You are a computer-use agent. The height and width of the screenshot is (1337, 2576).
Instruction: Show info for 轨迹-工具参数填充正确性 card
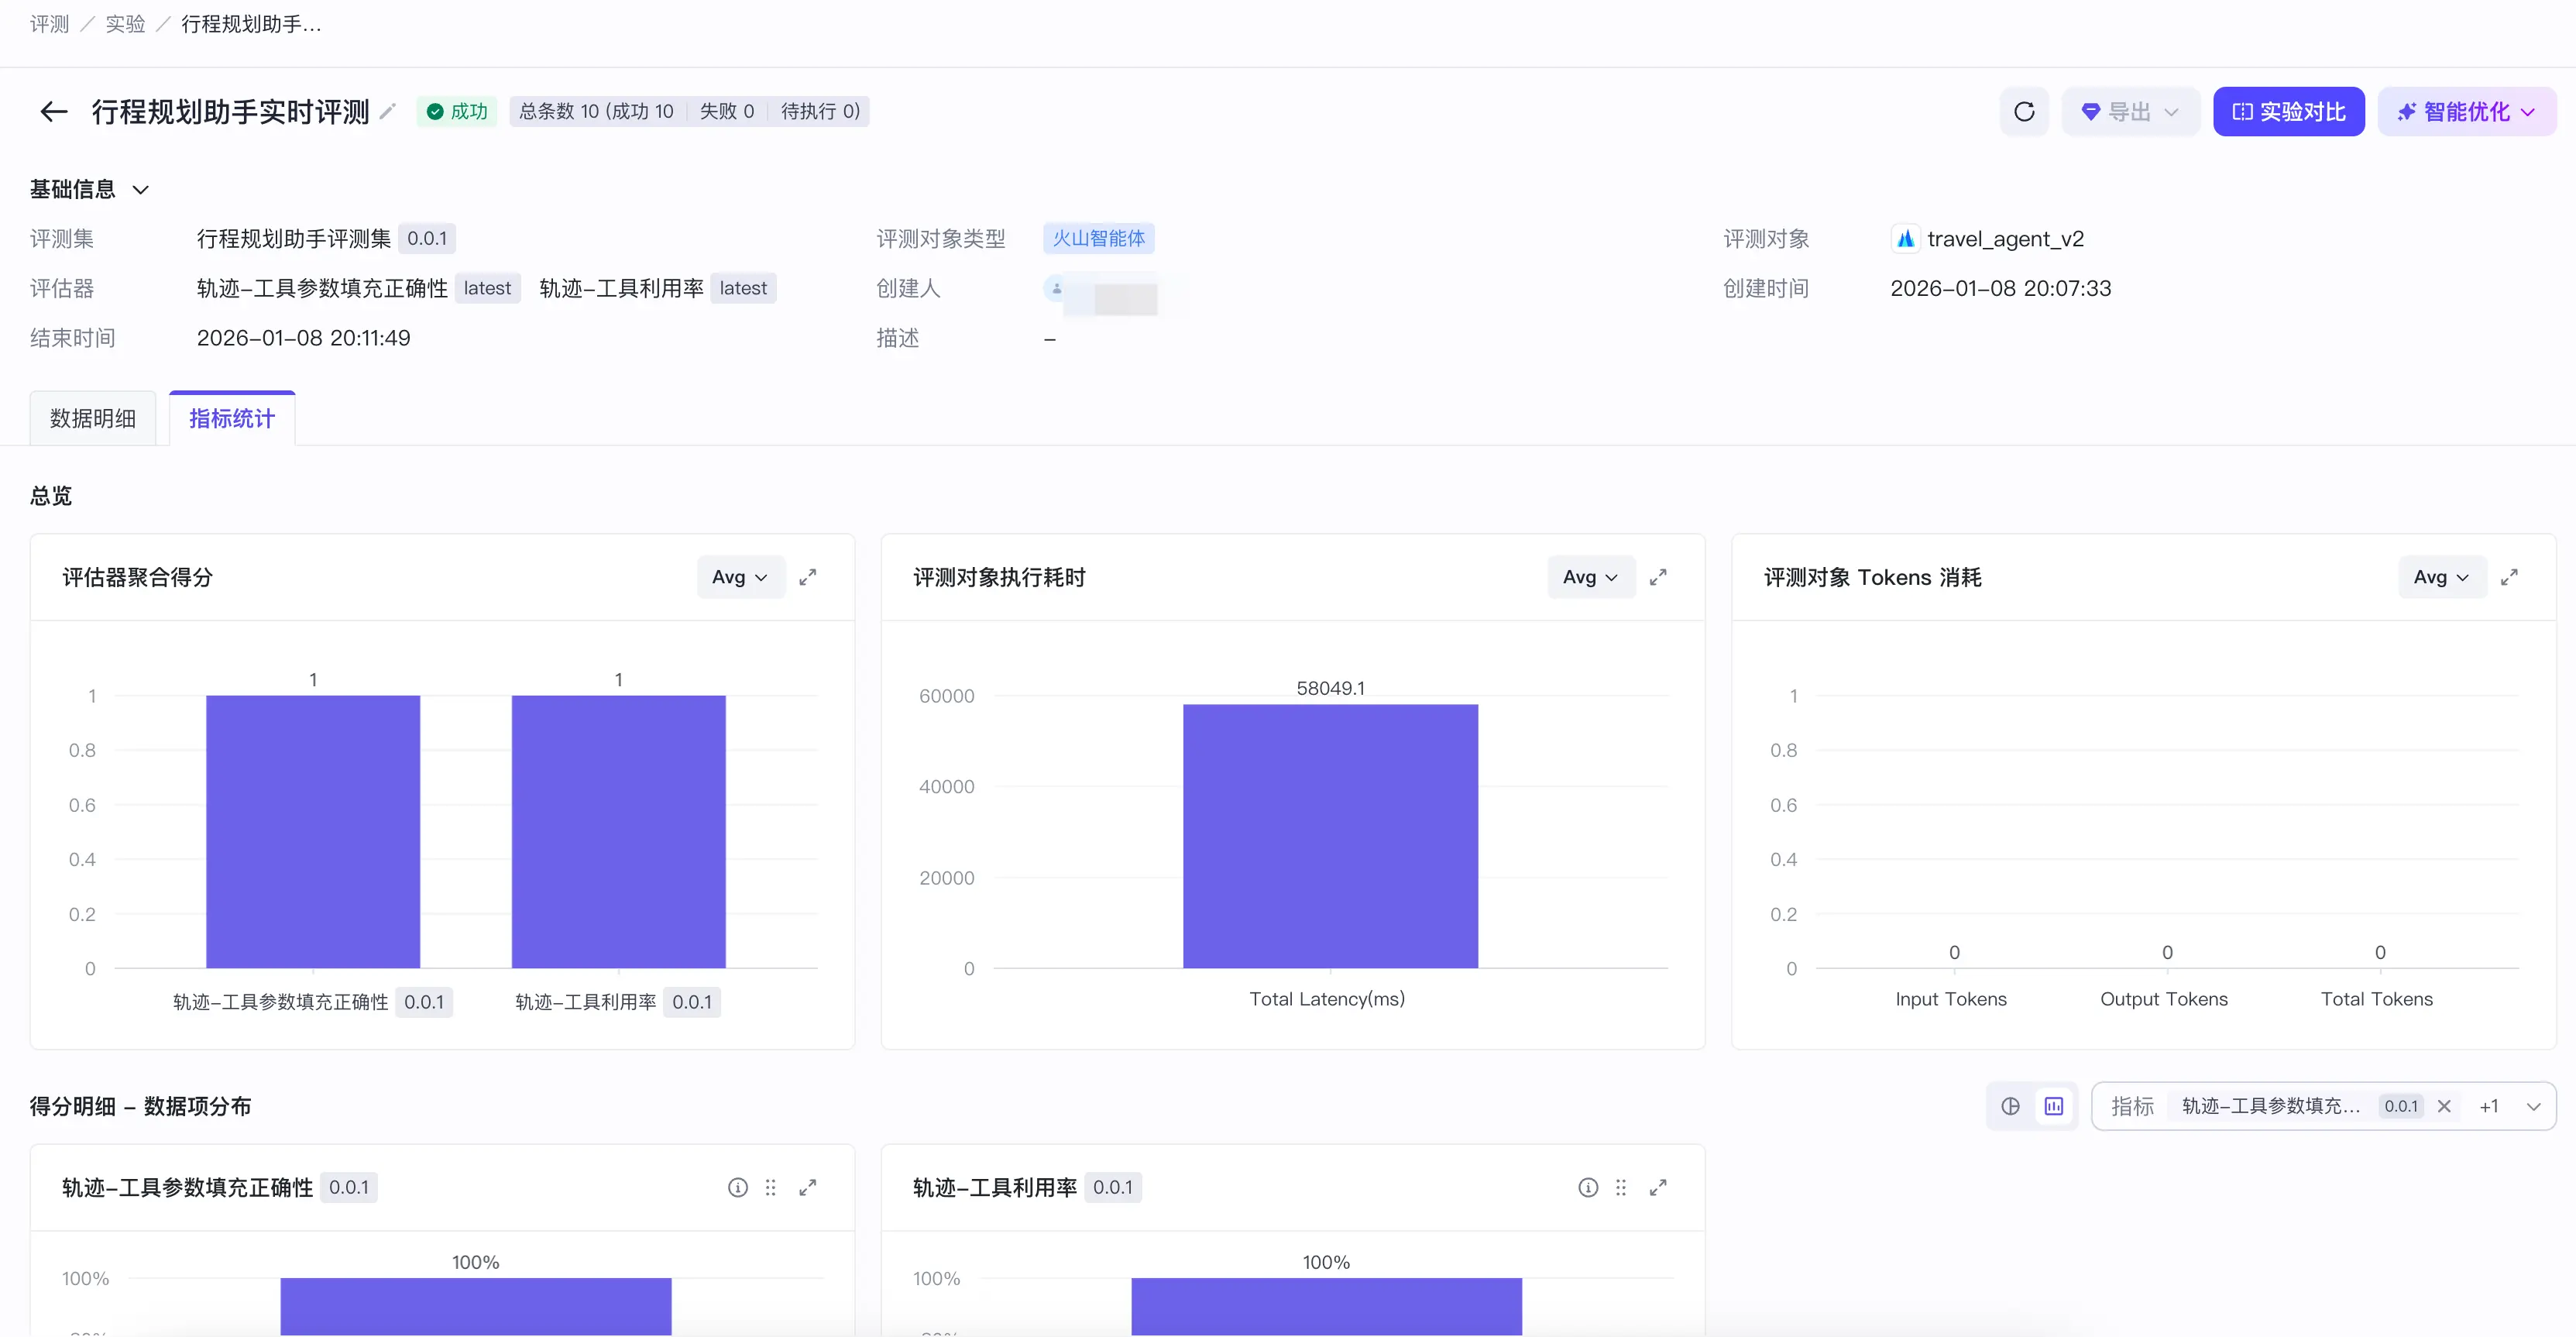point(738,1187)
